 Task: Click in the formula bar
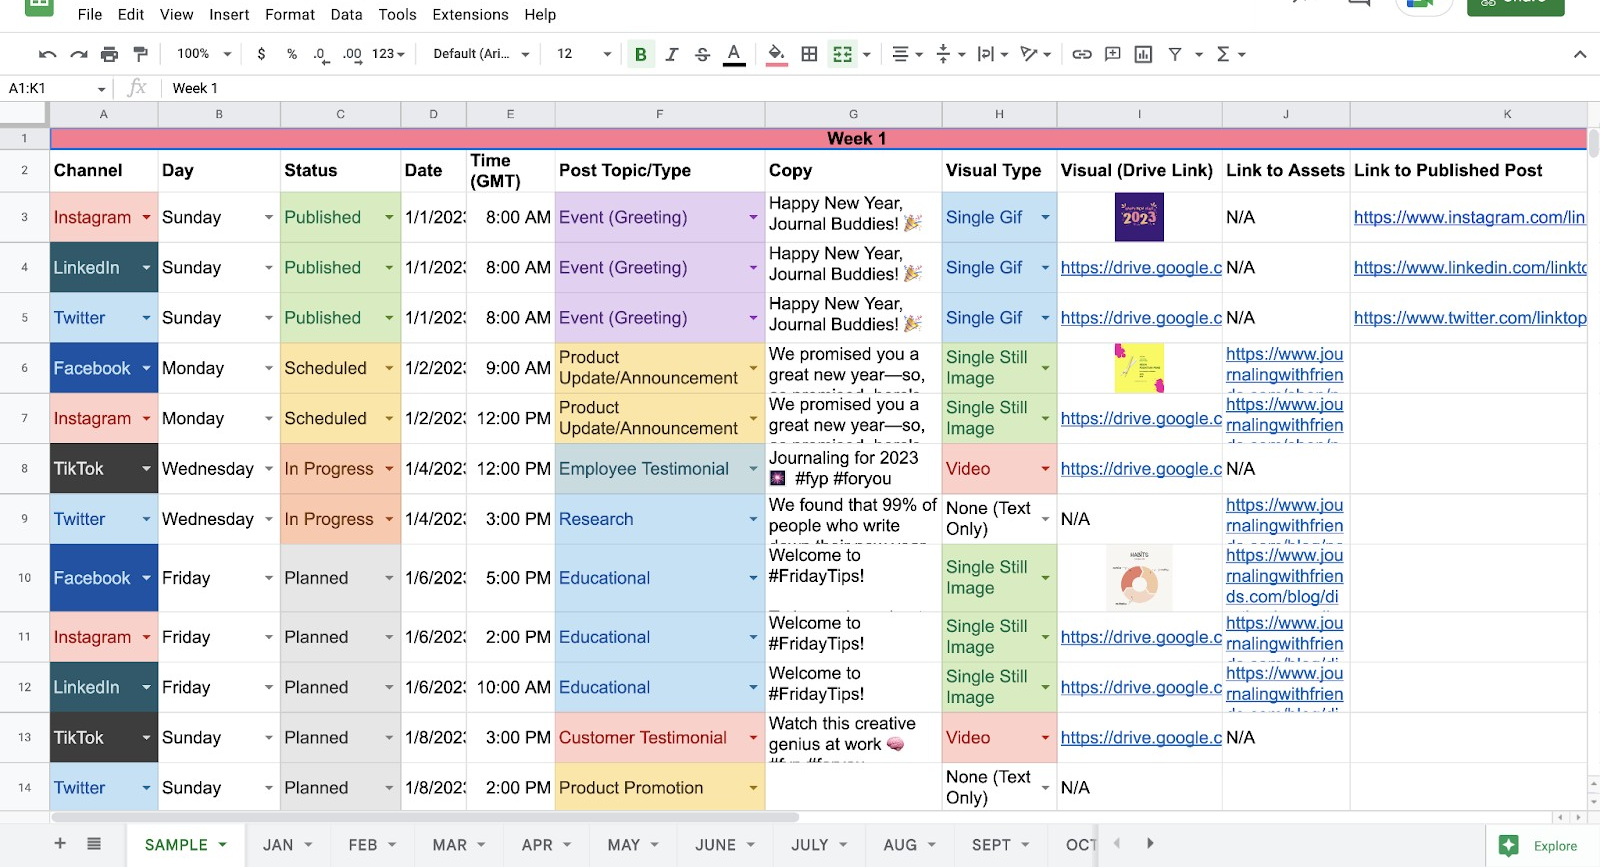[x=880, y=89]
